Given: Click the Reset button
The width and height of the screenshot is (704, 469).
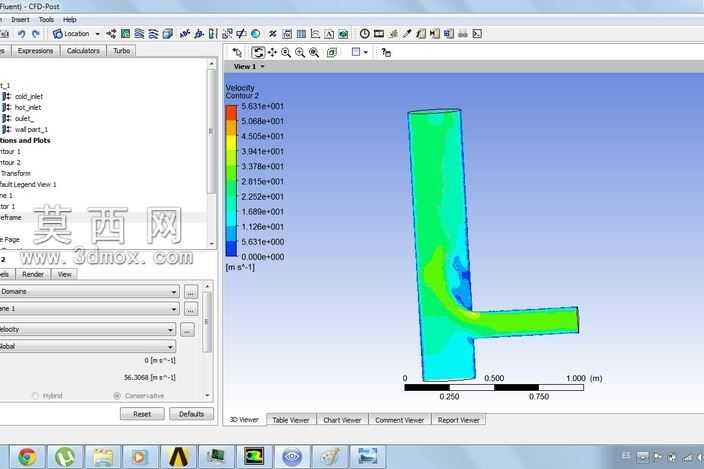Looking at the screenshot, I should (x=142, y=414).
